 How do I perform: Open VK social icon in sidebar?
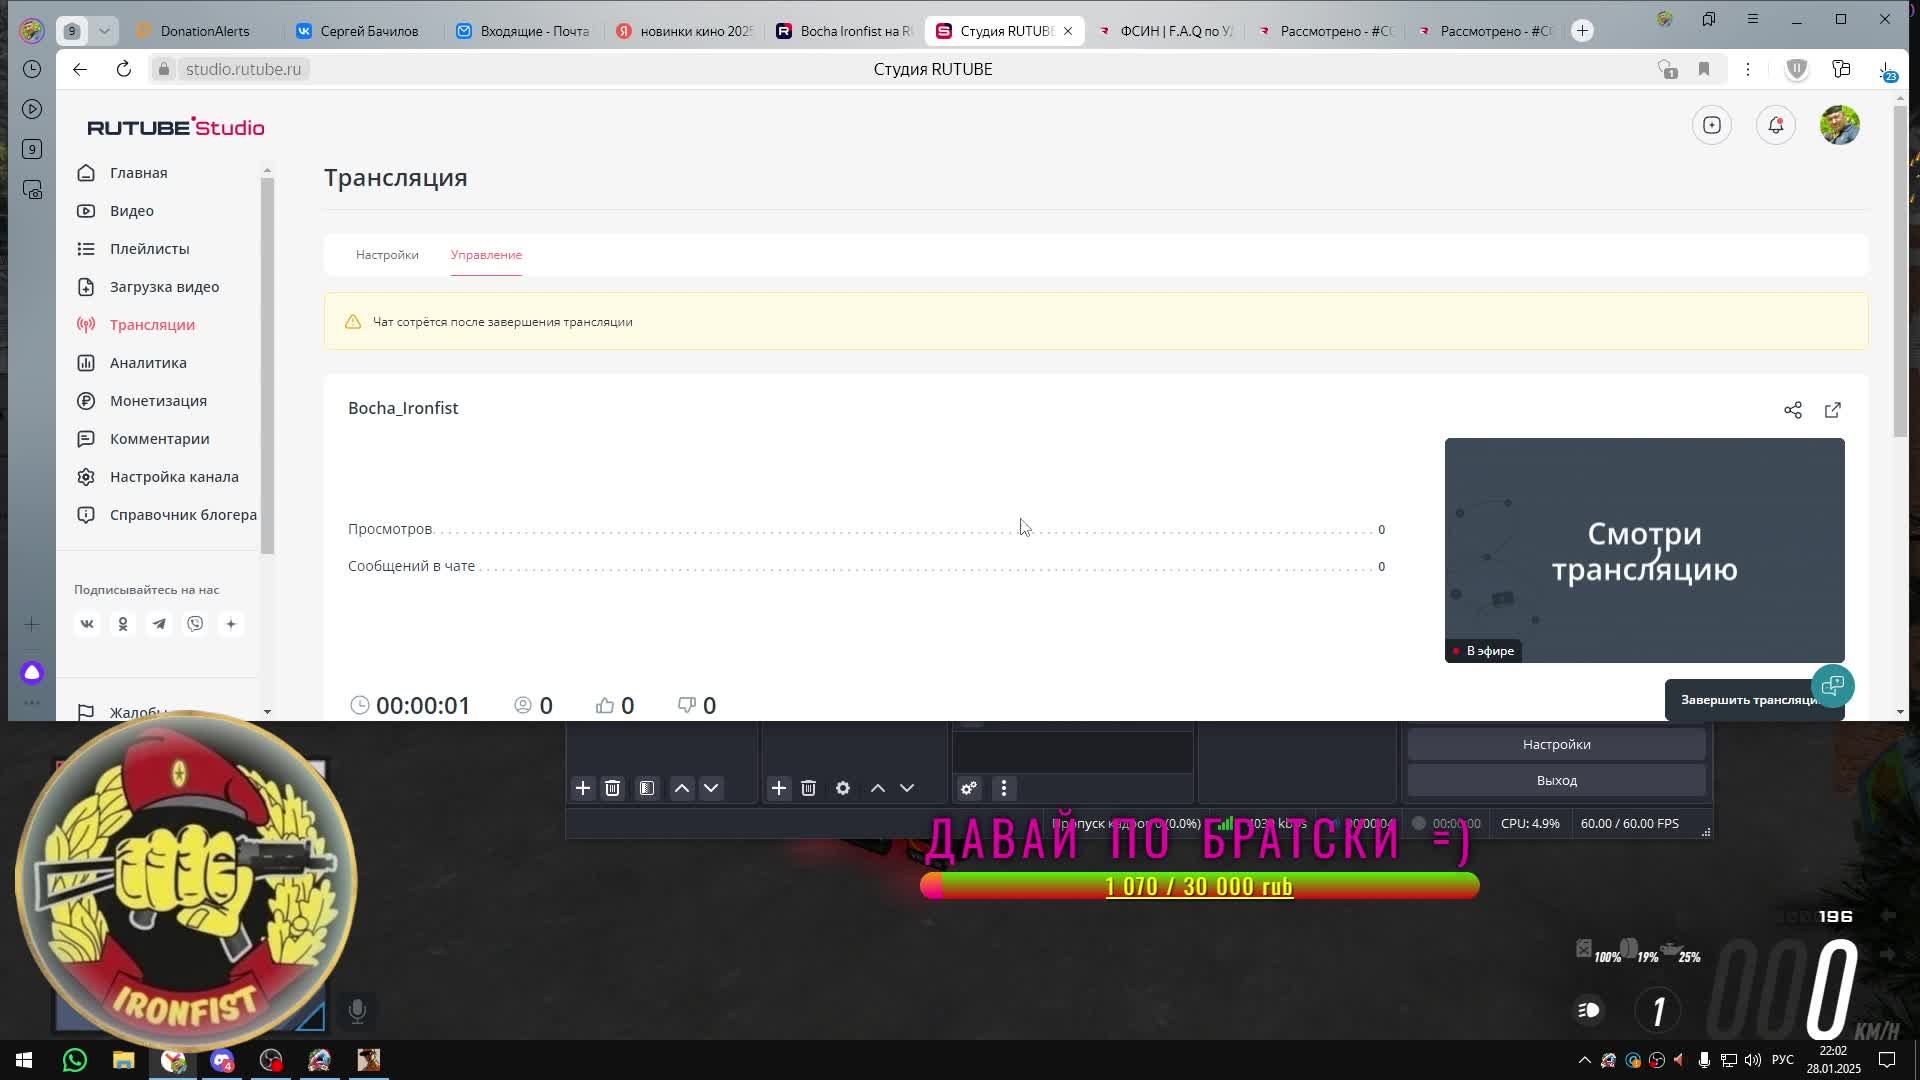tap(87, 624)
